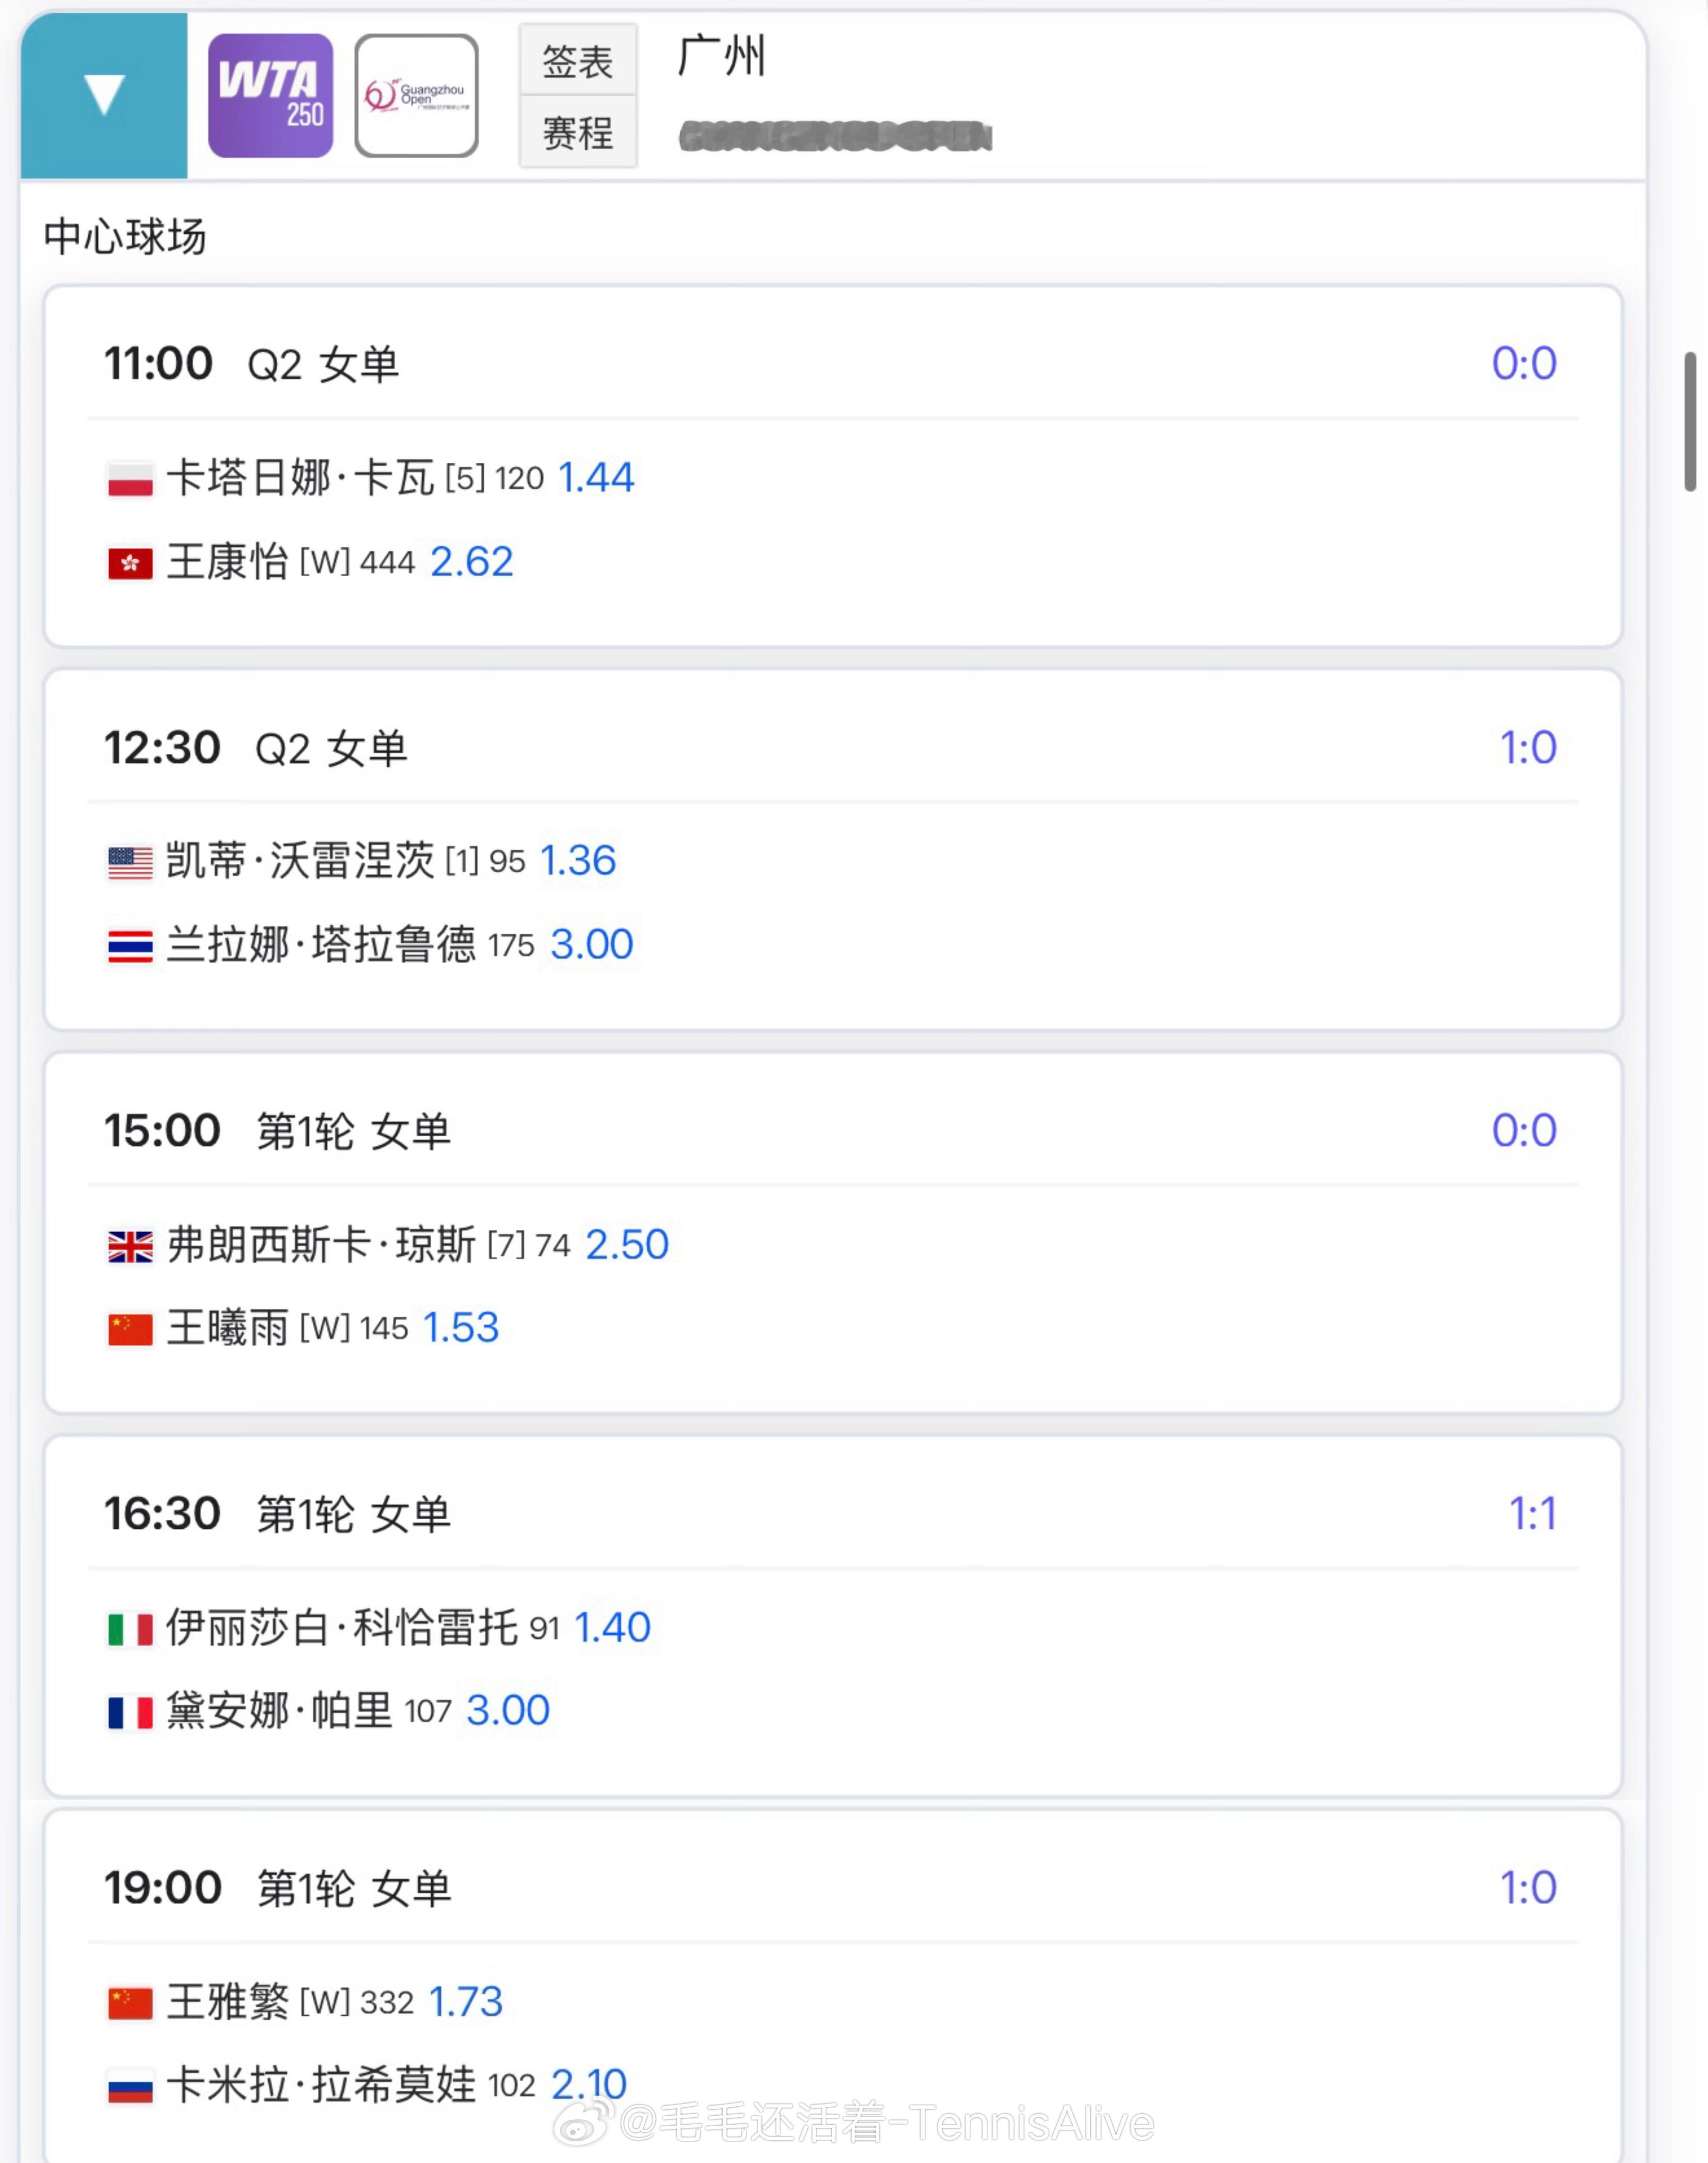This screenshot has height=2163, width=1708.
Task: Select odds 3.00 for 兰拉娜·塔拉鲁德
Action: click(592, 945)
